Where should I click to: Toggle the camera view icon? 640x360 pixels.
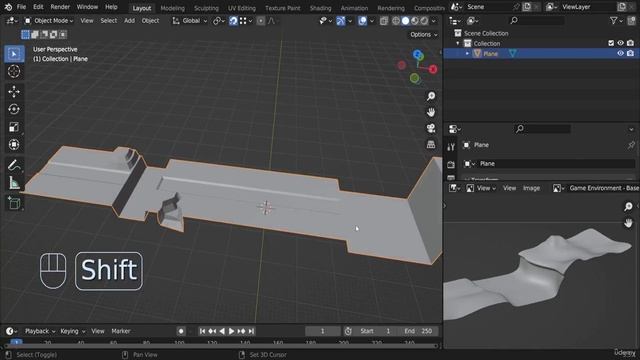(431, 129)
